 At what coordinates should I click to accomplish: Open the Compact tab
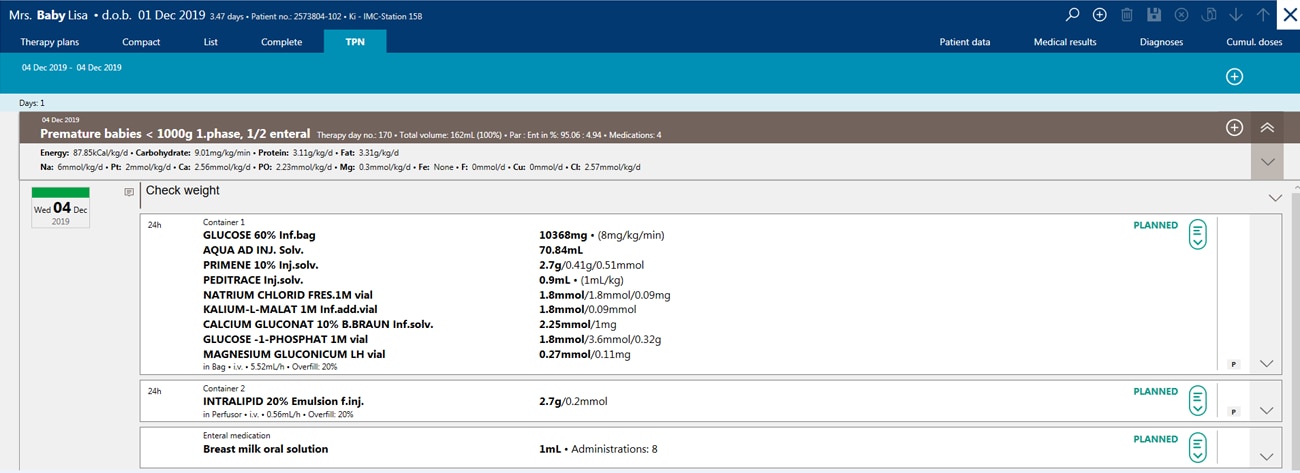[141, 42]
